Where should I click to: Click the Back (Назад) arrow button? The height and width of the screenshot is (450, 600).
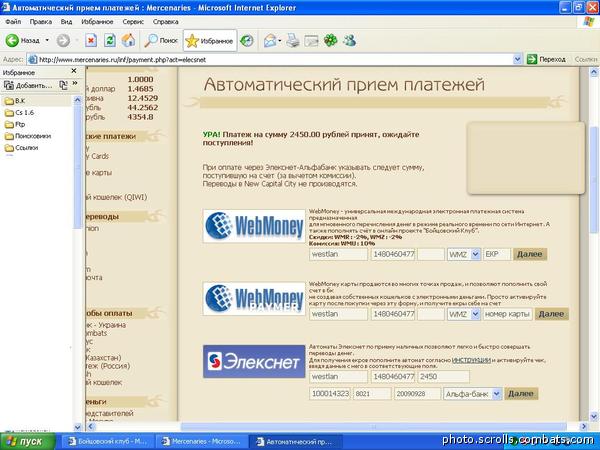click(x=22, y=41)
